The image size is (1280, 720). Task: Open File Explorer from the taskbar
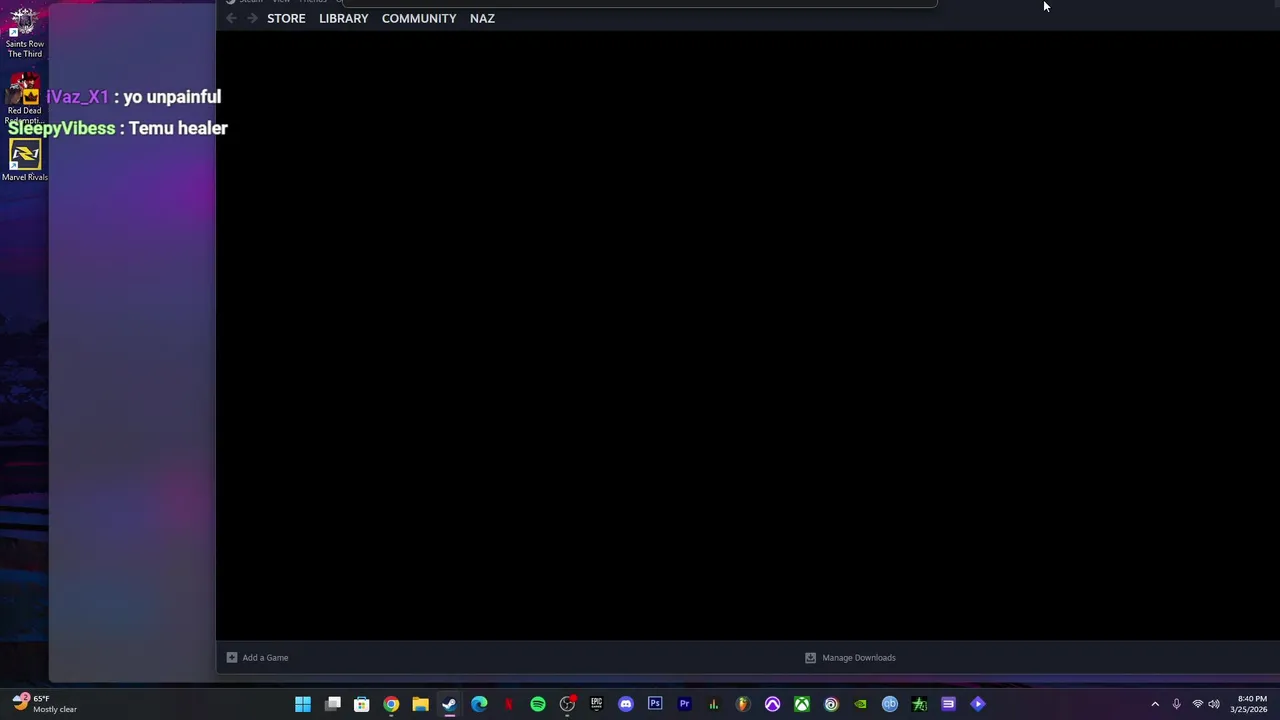point(420,704)
